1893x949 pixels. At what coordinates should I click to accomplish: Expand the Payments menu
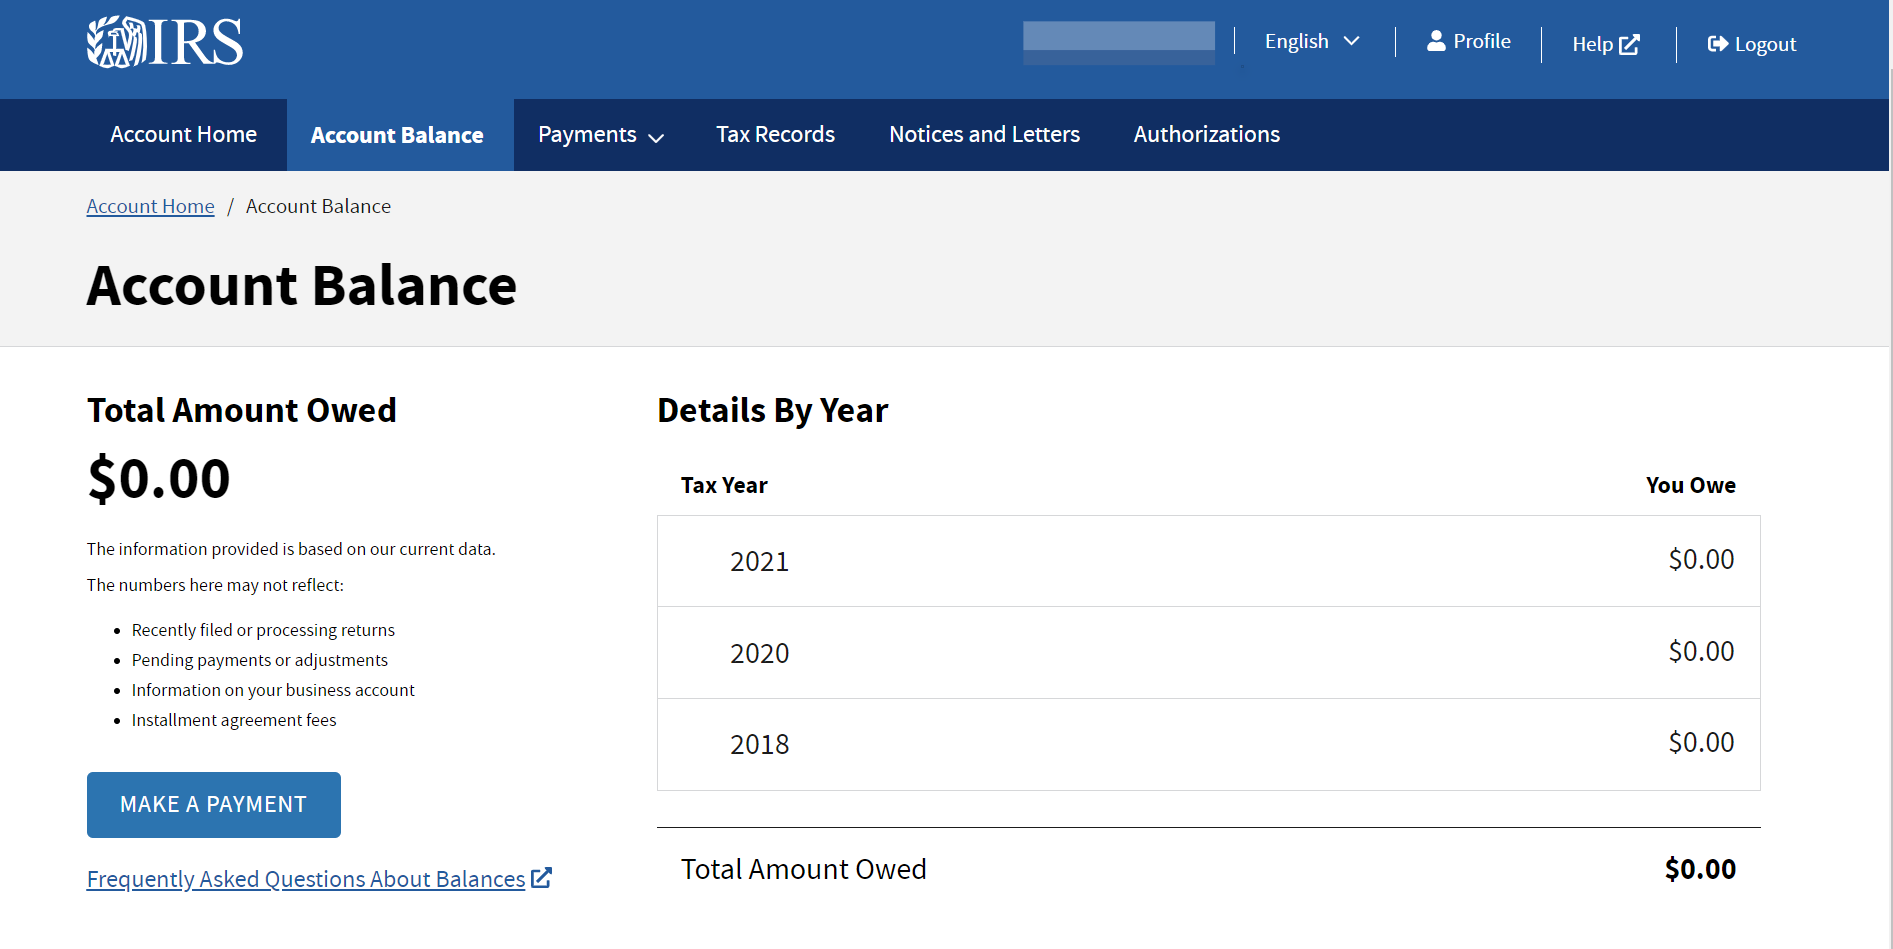click(x=601, y=135)
